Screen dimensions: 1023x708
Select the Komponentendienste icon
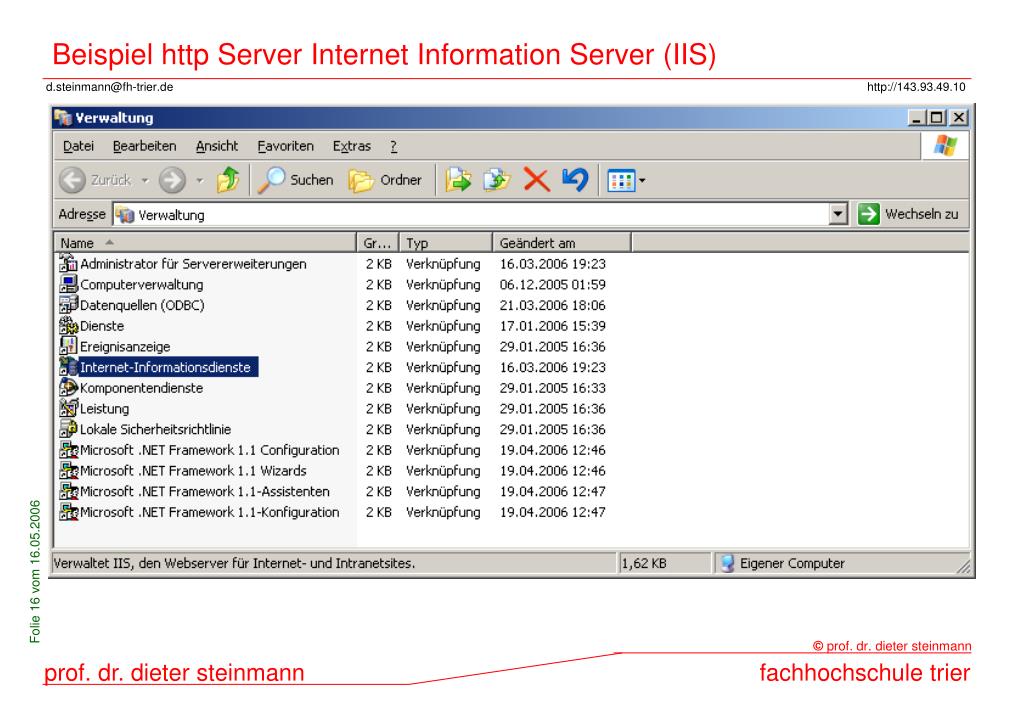69,388
